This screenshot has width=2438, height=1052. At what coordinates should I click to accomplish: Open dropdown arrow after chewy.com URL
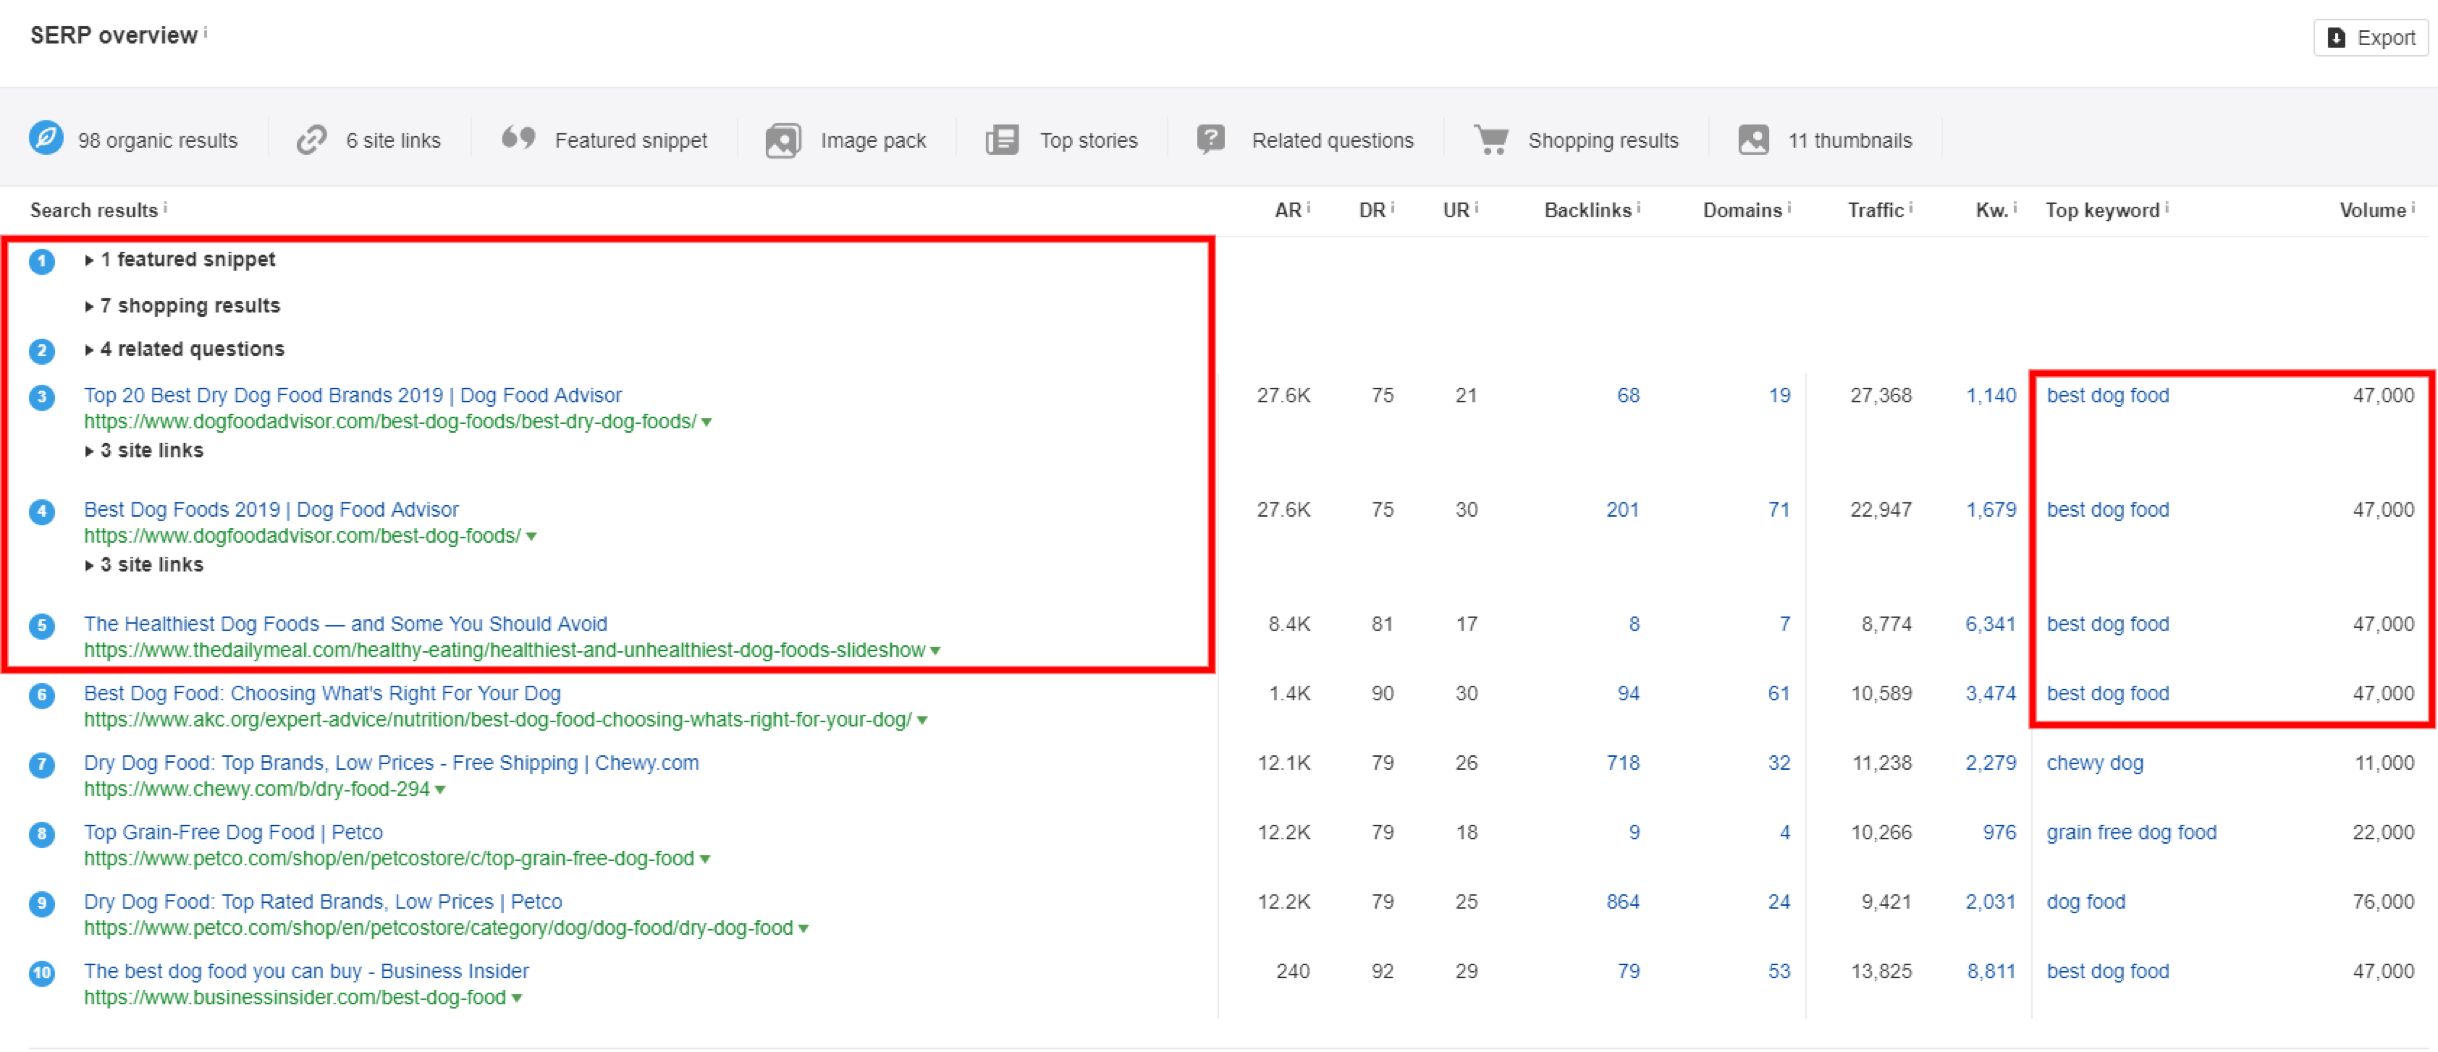(440, 790)
